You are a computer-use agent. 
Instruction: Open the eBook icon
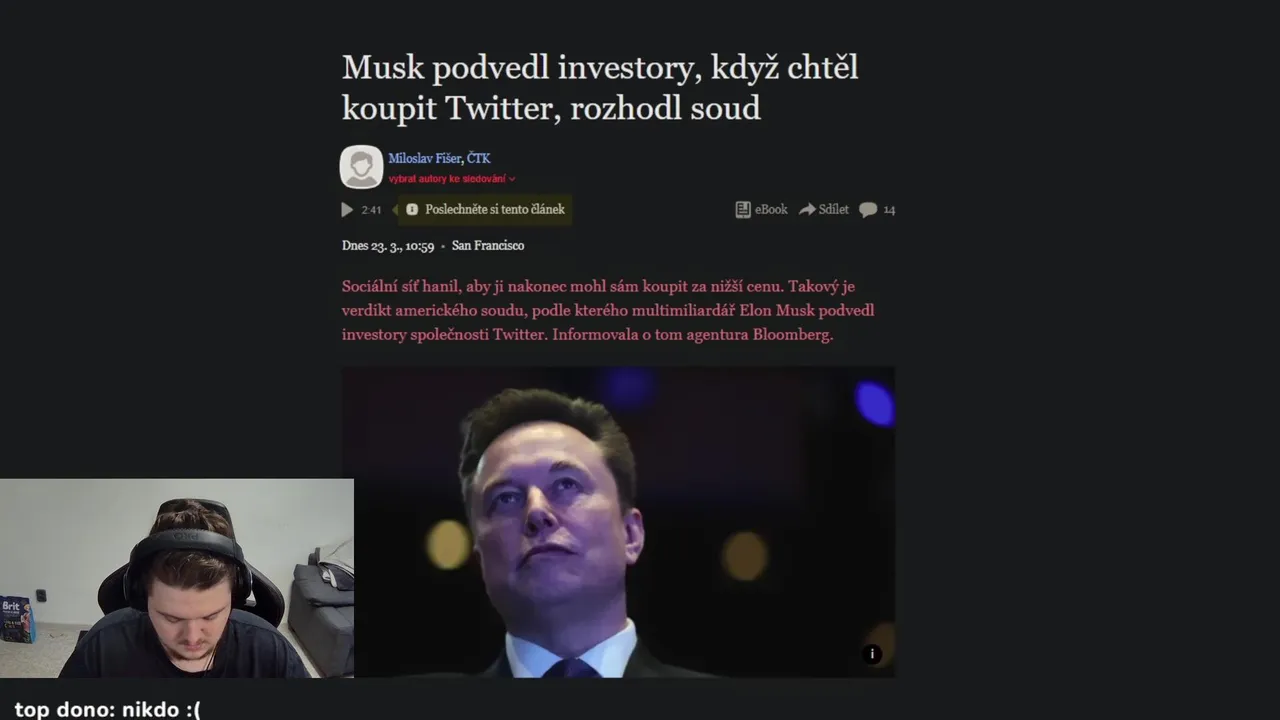[742, 210]
